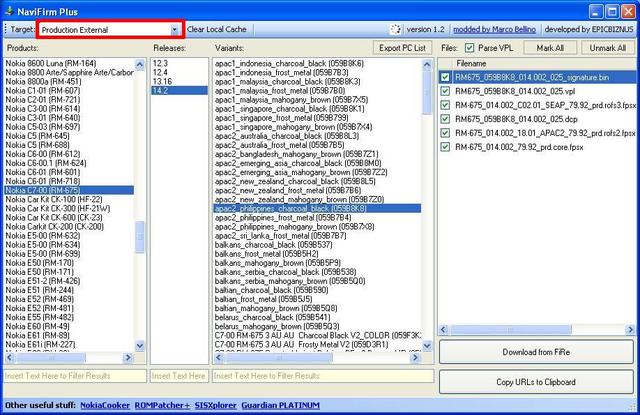Select belarus_mahogany_brown variant
Screen dimensions: 640x415
click(x=317, y=326)
